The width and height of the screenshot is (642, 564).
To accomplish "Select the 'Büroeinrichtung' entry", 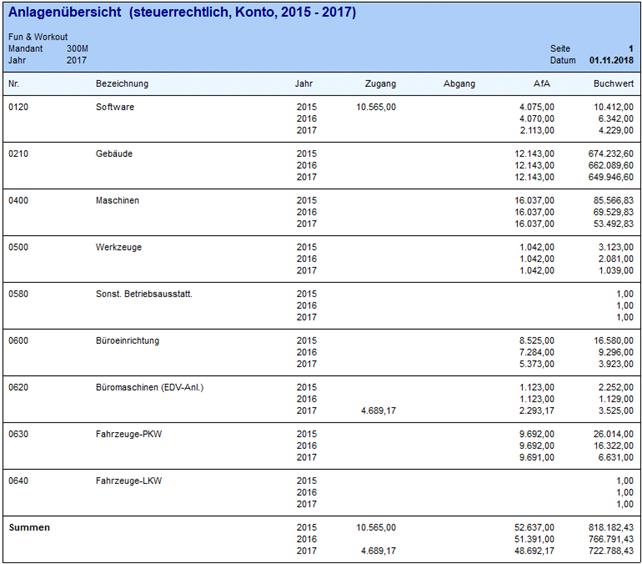I will (x=127, y=341).
